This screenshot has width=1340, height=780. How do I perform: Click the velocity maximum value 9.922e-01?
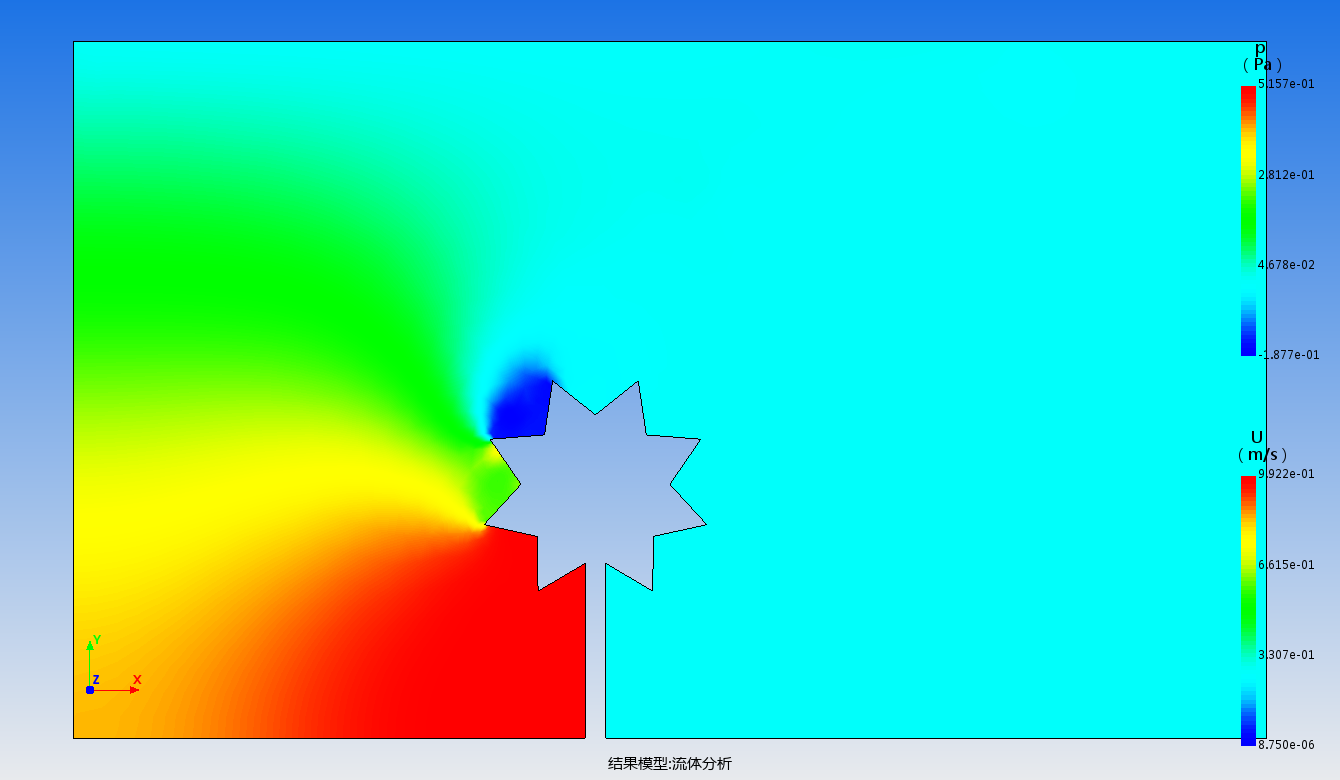[x=1286, y=474]
